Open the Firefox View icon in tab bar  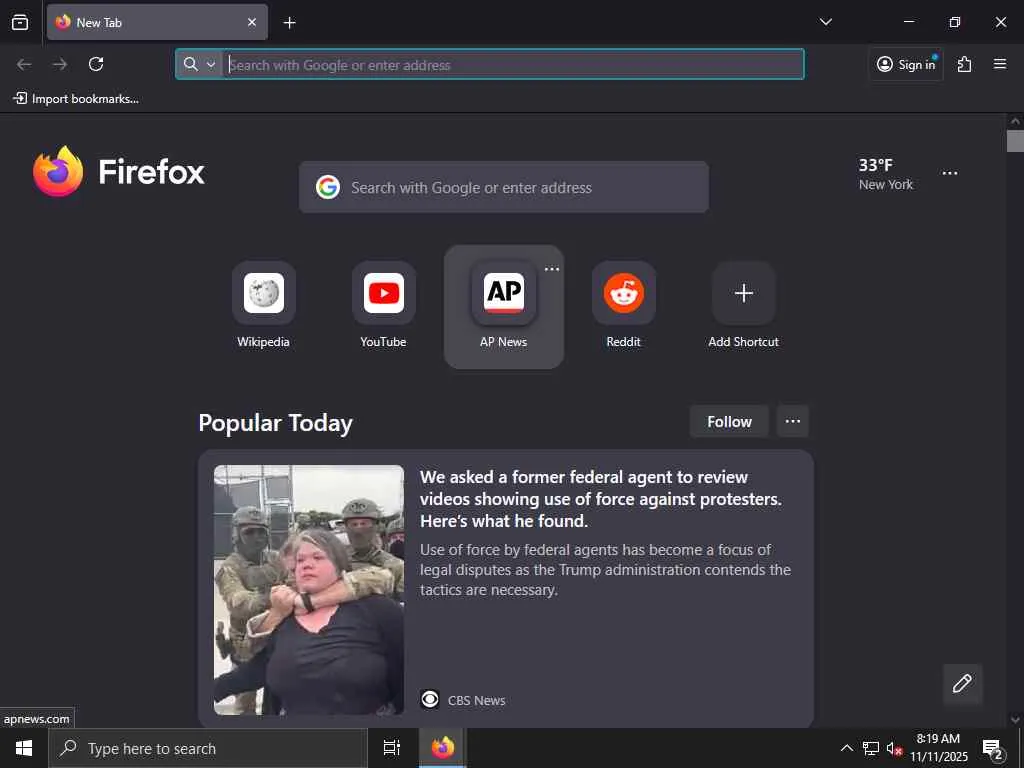click(x=20, y=22)
